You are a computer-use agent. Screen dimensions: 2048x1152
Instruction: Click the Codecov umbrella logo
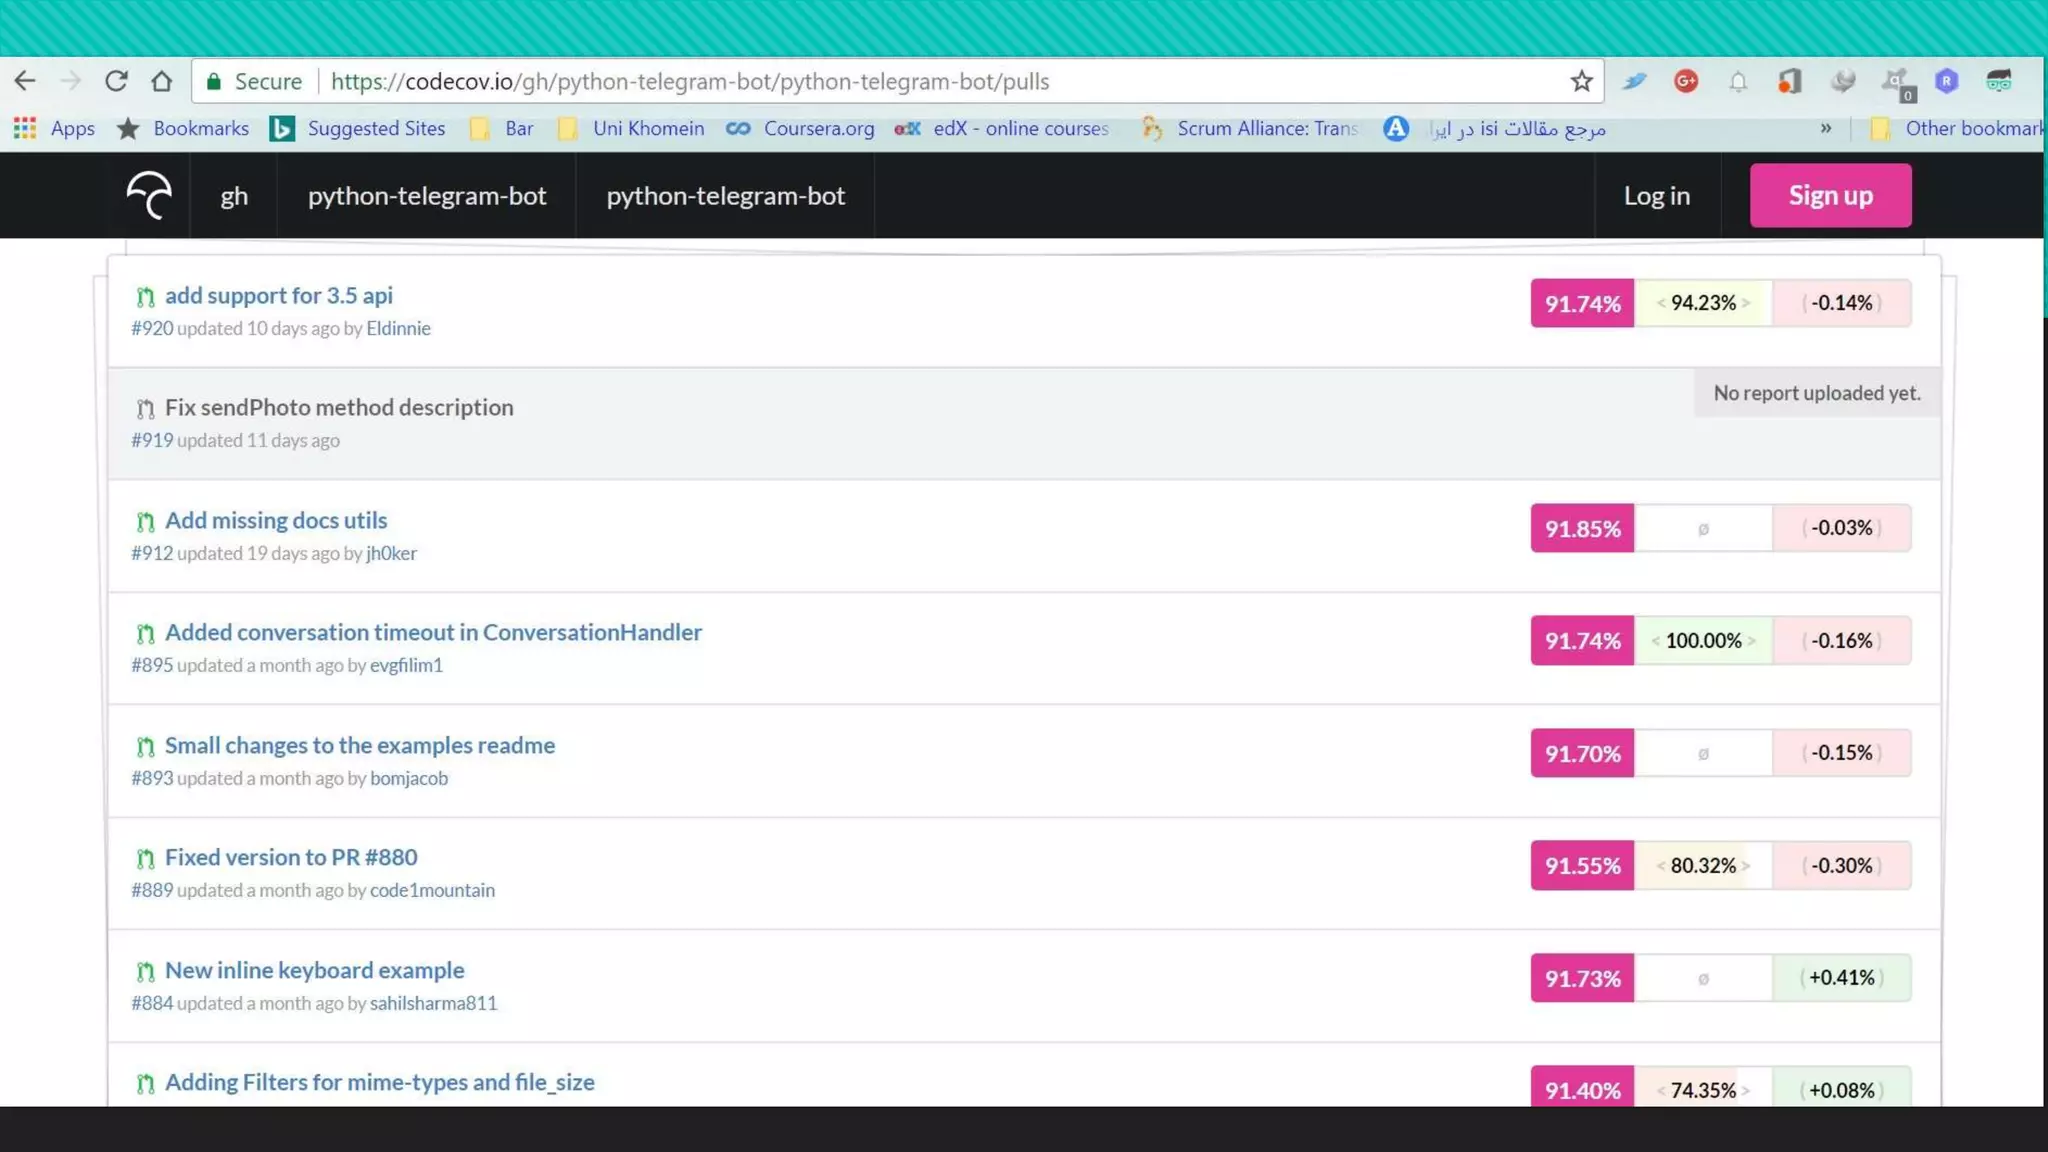pyautogui.click(x=150, y=195)
